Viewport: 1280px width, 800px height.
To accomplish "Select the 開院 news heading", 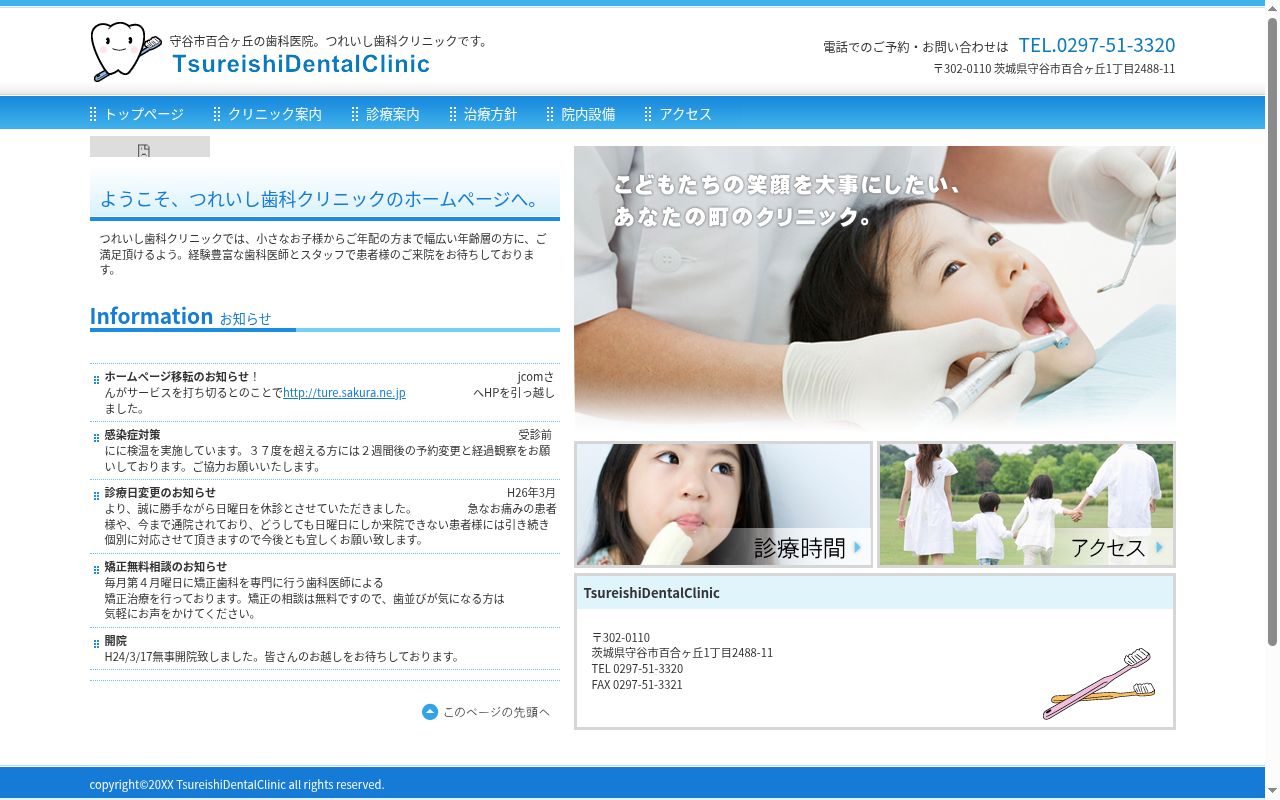I will pyautogui.click(x=116, y=641).
